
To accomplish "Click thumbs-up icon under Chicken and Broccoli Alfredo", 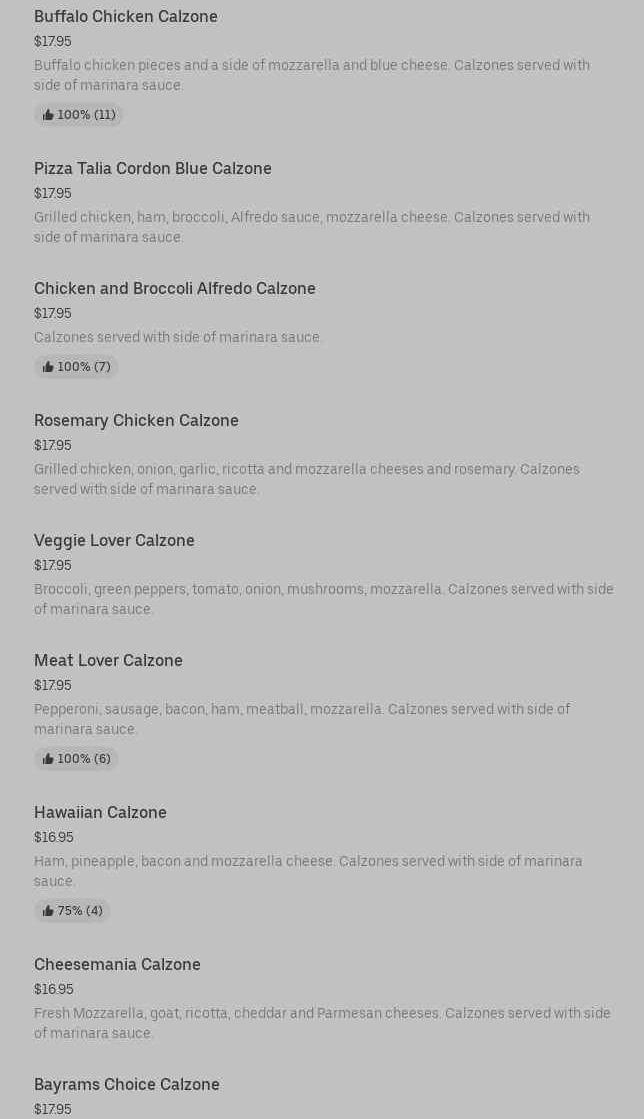I will tap(48, 367).
